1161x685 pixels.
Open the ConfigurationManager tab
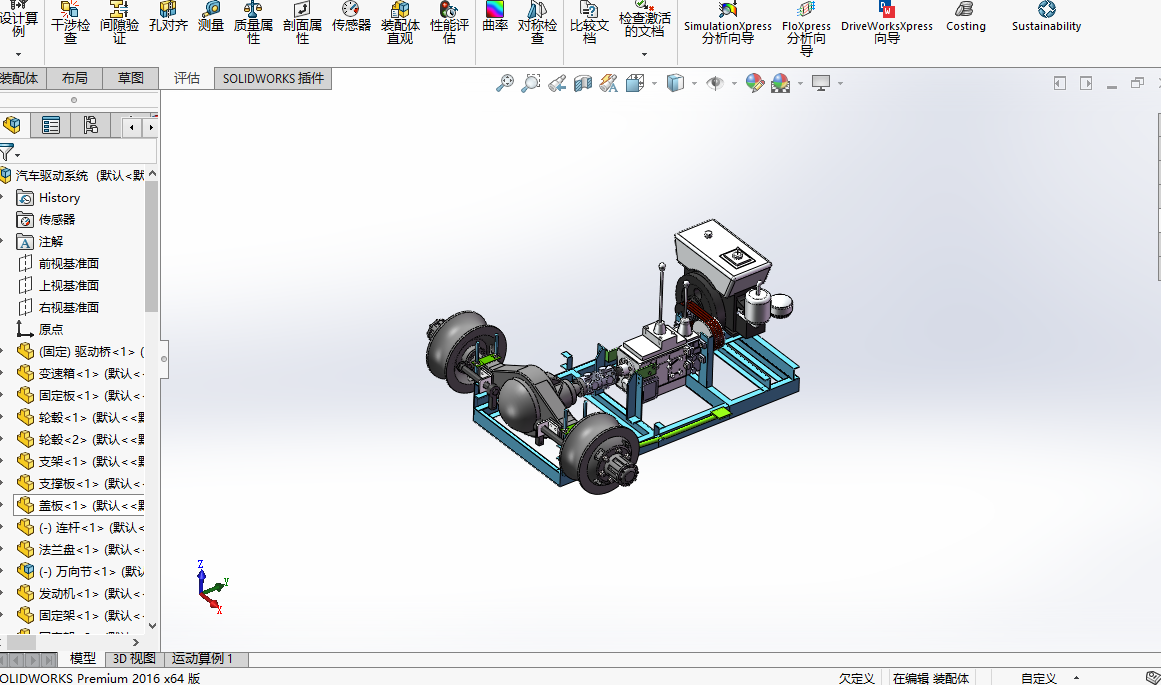click(x=90, y=125)
